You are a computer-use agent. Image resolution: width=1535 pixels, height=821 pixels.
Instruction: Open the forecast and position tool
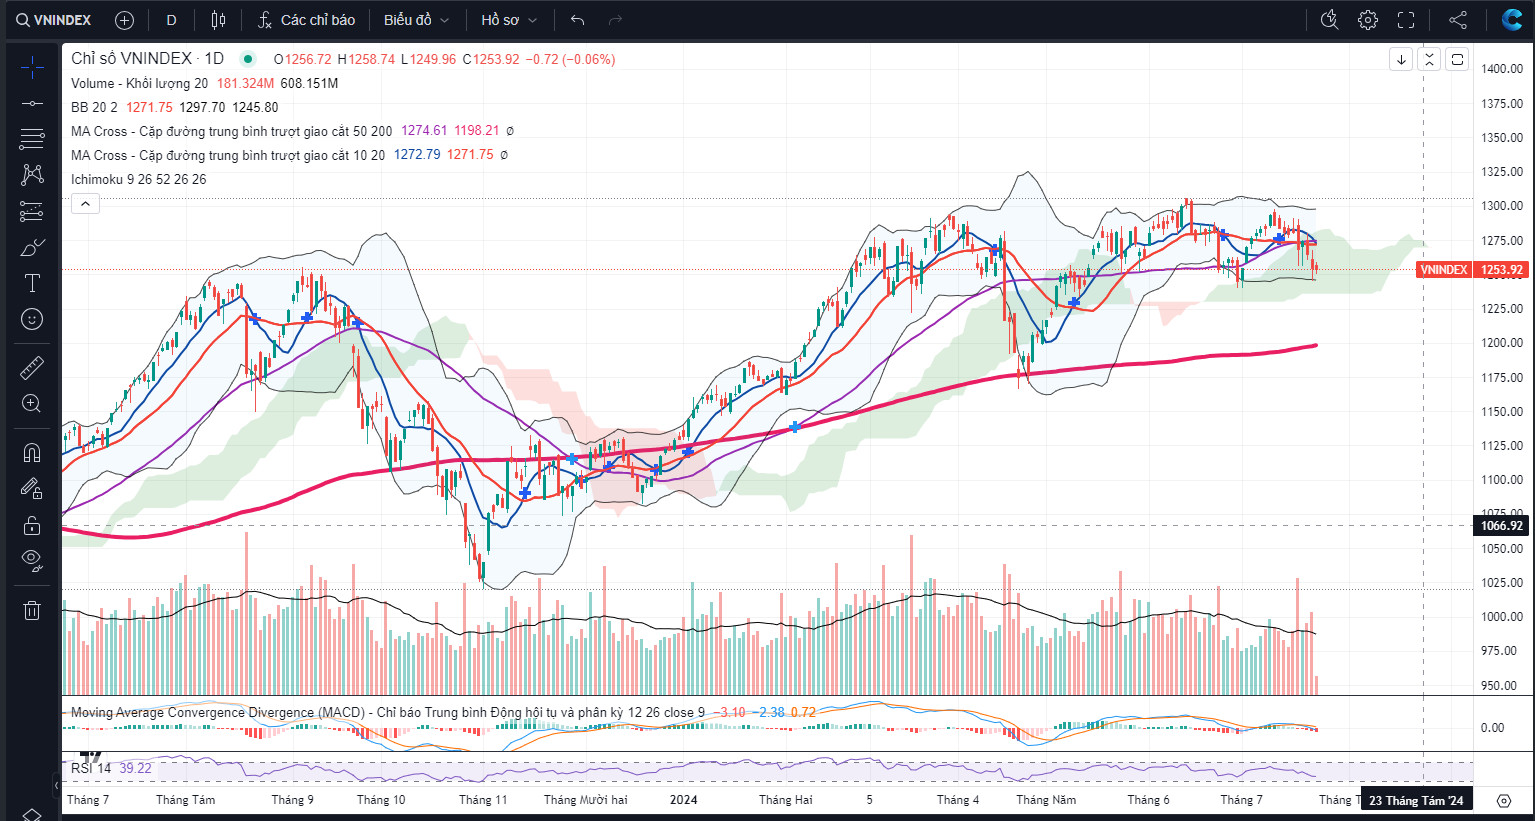[32, 211]
